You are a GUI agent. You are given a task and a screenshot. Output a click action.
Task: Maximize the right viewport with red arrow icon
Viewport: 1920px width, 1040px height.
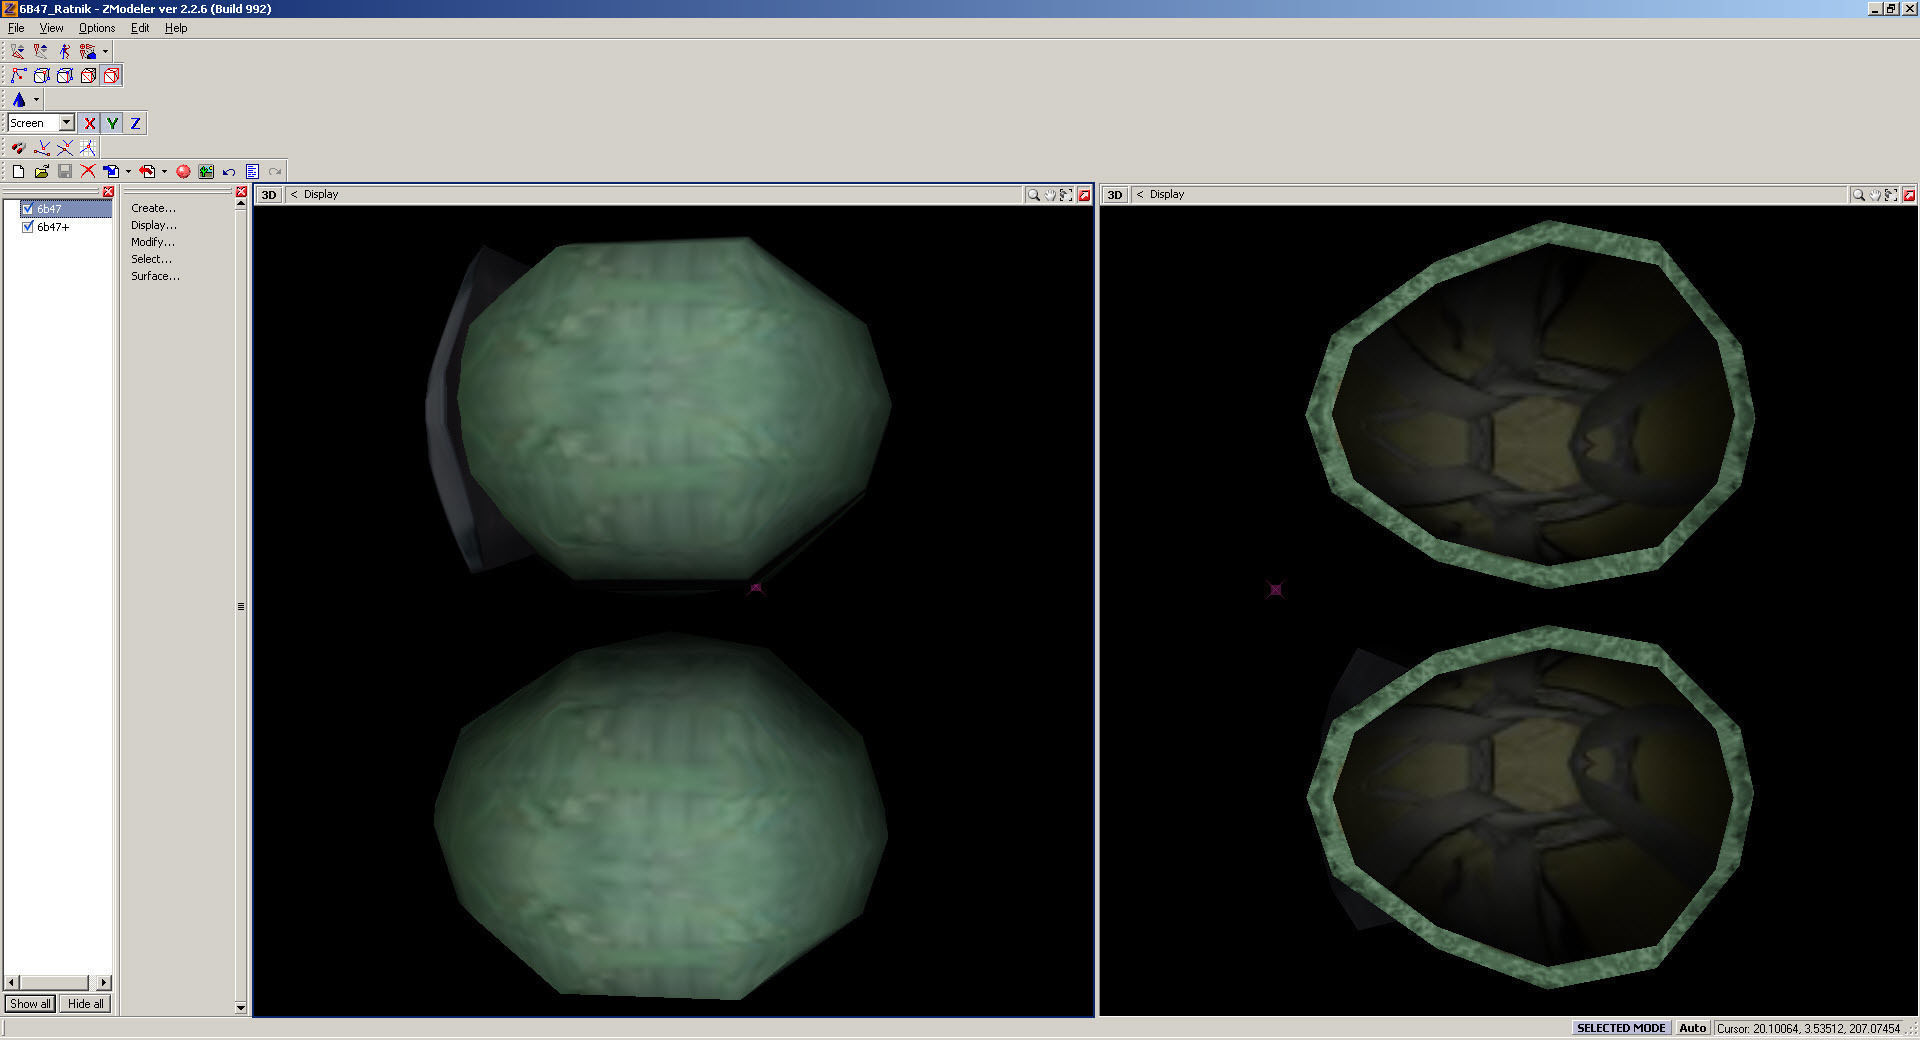click(1909, 195)
